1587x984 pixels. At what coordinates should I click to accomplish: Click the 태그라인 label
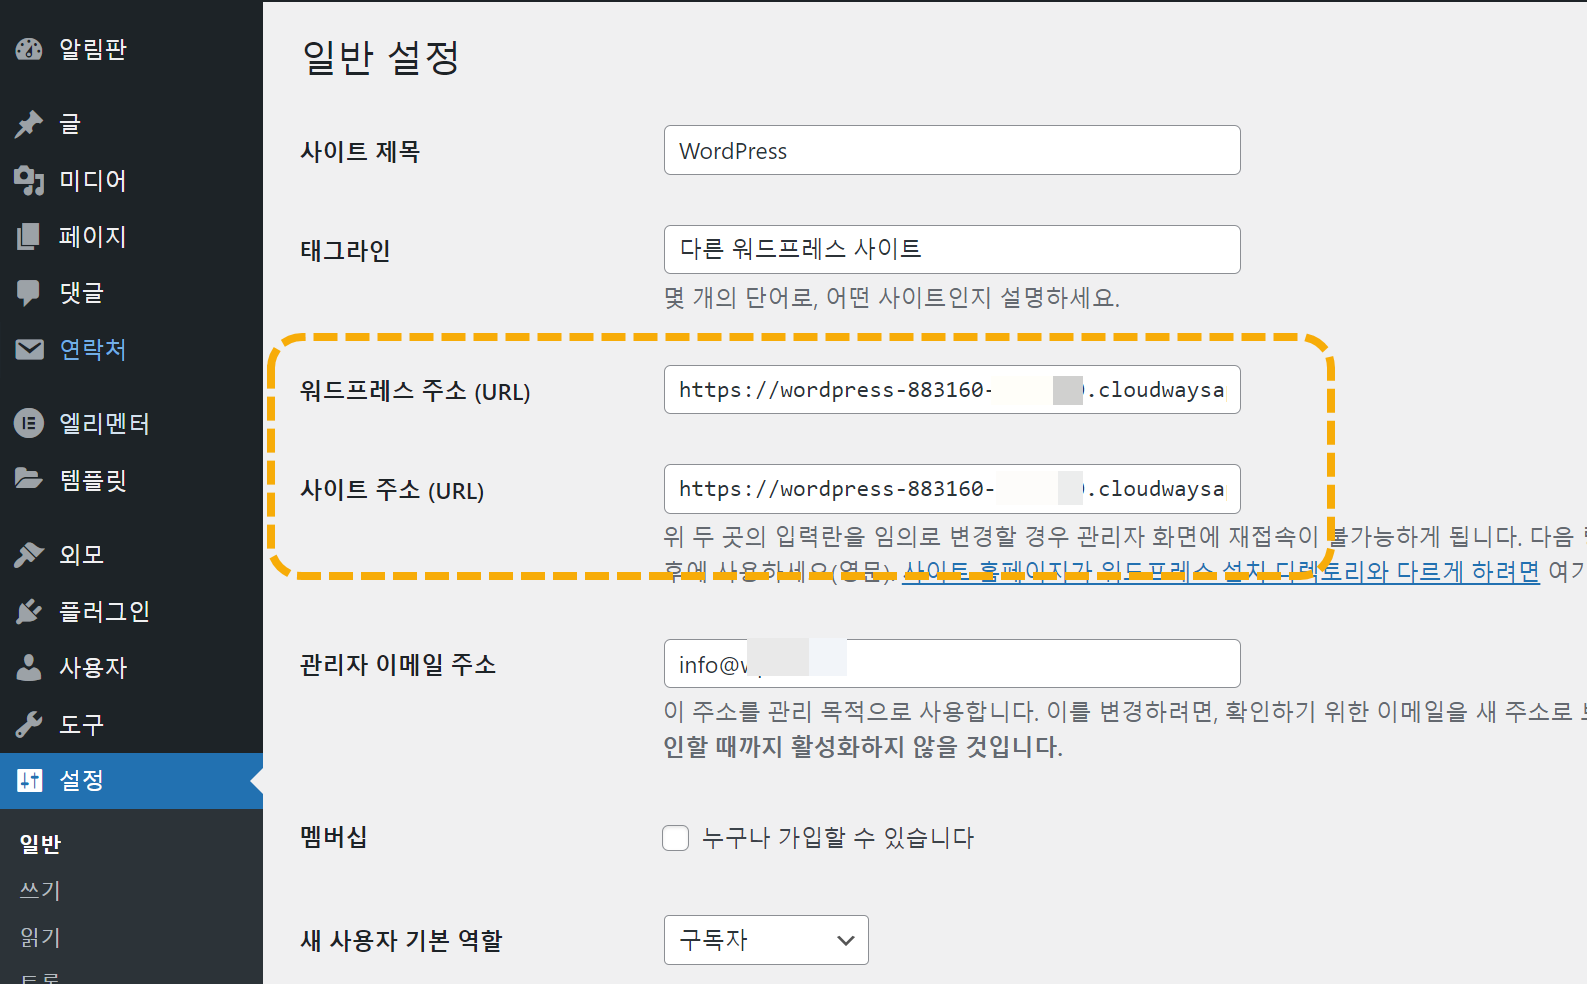tap(345, 250)
